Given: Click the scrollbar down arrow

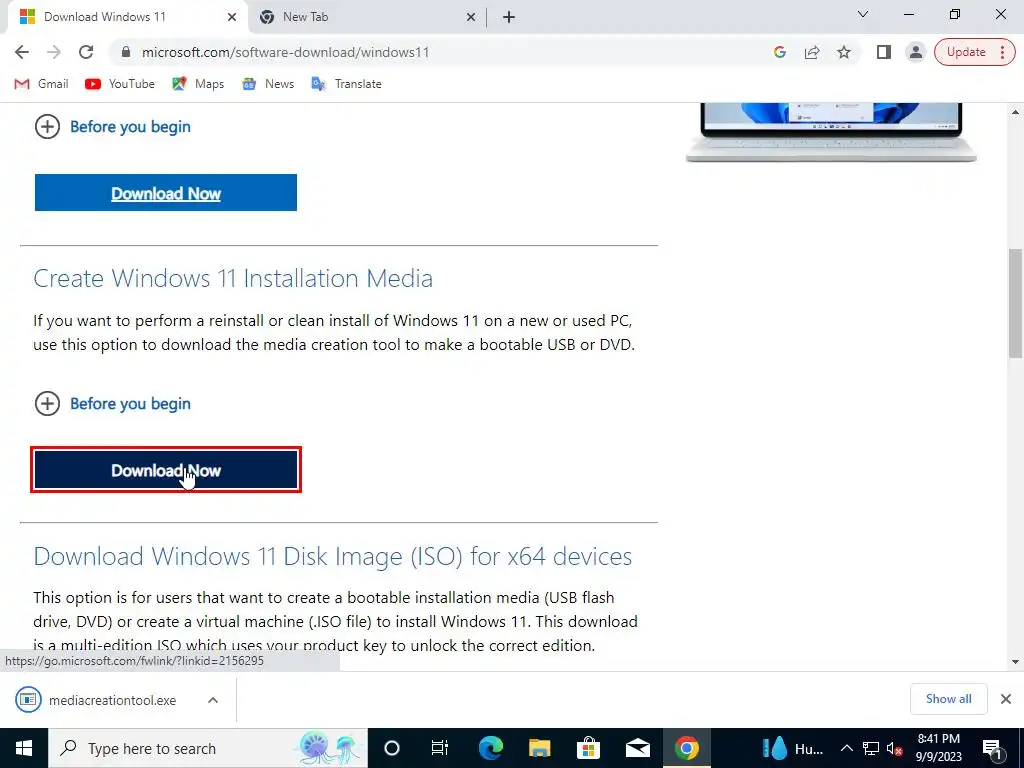Looking at the screenshot, I should pyautogui.click(x=1015, y=662).
